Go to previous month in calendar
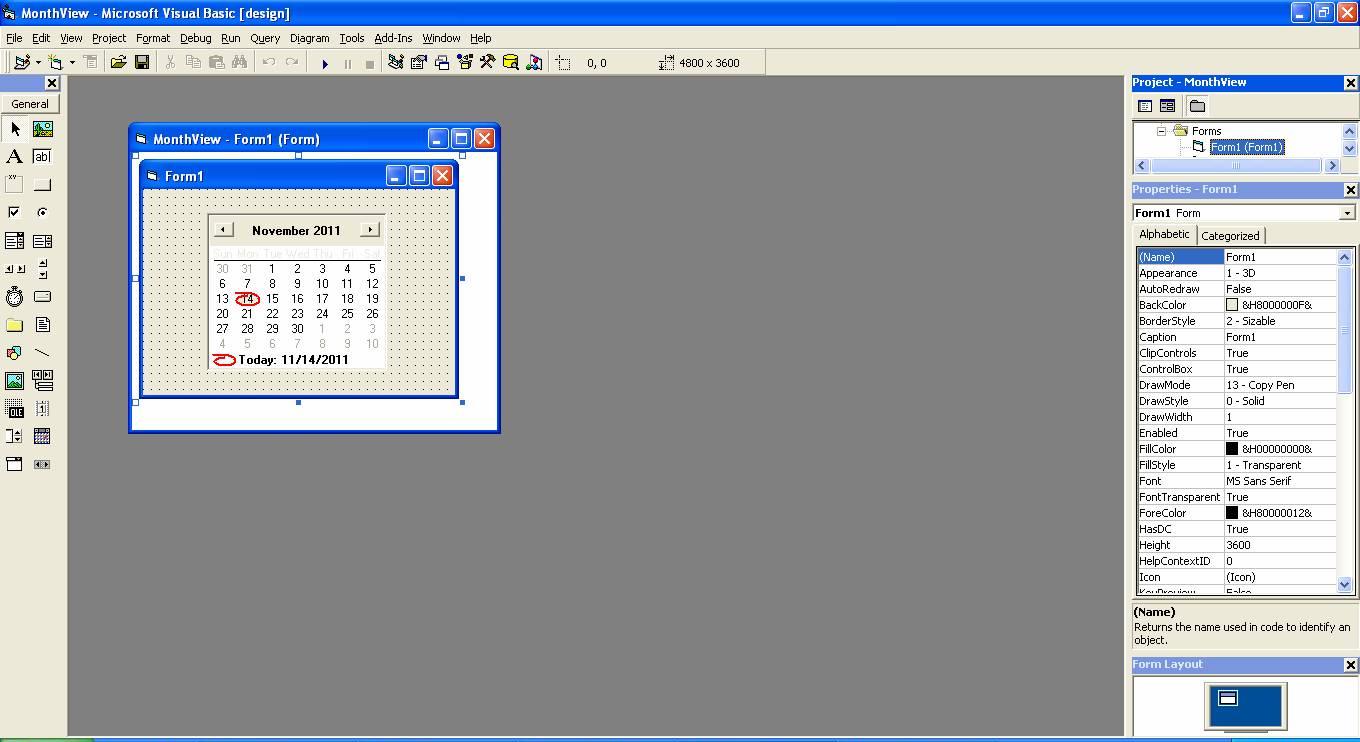Image resolution: width=1360 pixels, height=742 pixels. (x=223, y=230)
